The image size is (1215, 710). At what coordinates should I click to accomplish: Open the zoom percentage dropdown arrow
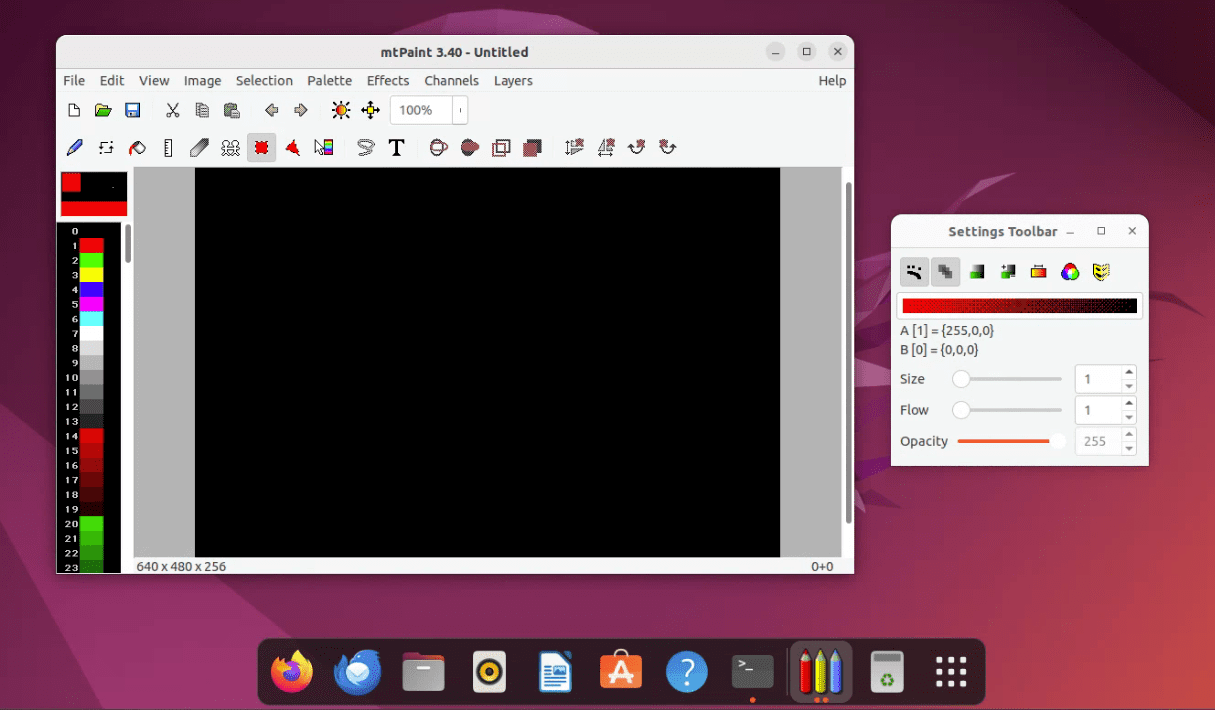tap(460, 110)
